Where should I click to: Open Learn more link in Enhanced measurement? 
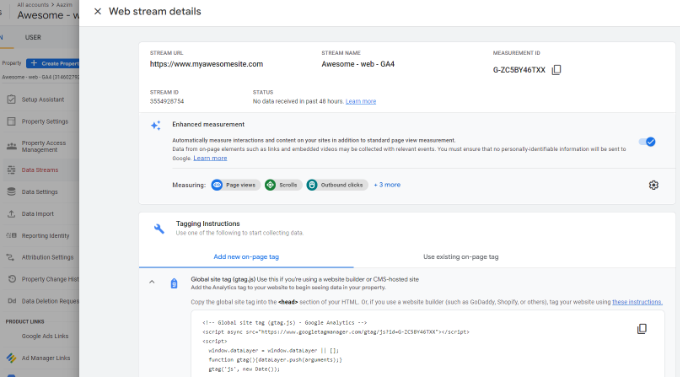(210, 158)
